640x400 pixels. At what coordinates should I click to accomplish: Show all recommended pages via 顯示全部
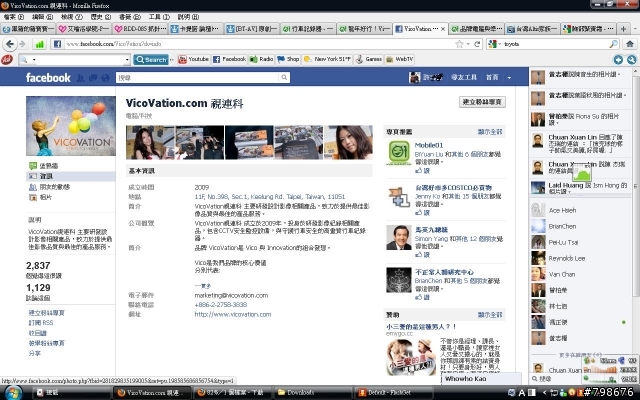tap(490, 132)
